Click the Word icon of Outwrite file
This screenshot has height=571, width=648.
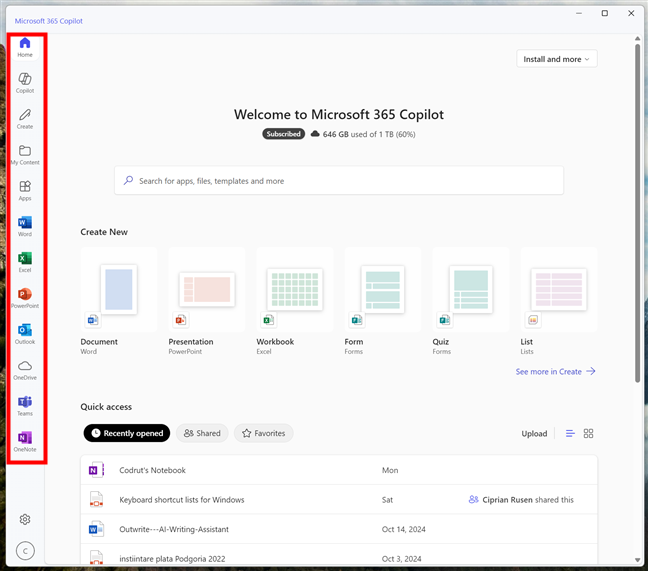(96, 529)
